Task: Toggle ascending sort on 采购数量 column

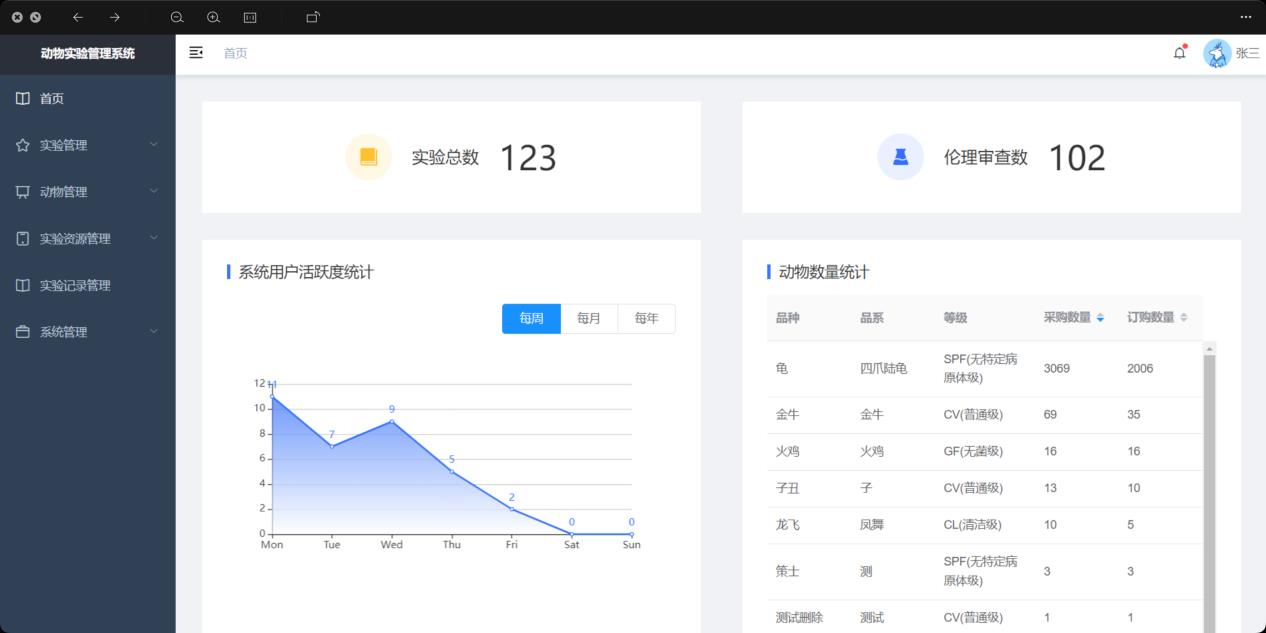Action: click(1100, 314)
